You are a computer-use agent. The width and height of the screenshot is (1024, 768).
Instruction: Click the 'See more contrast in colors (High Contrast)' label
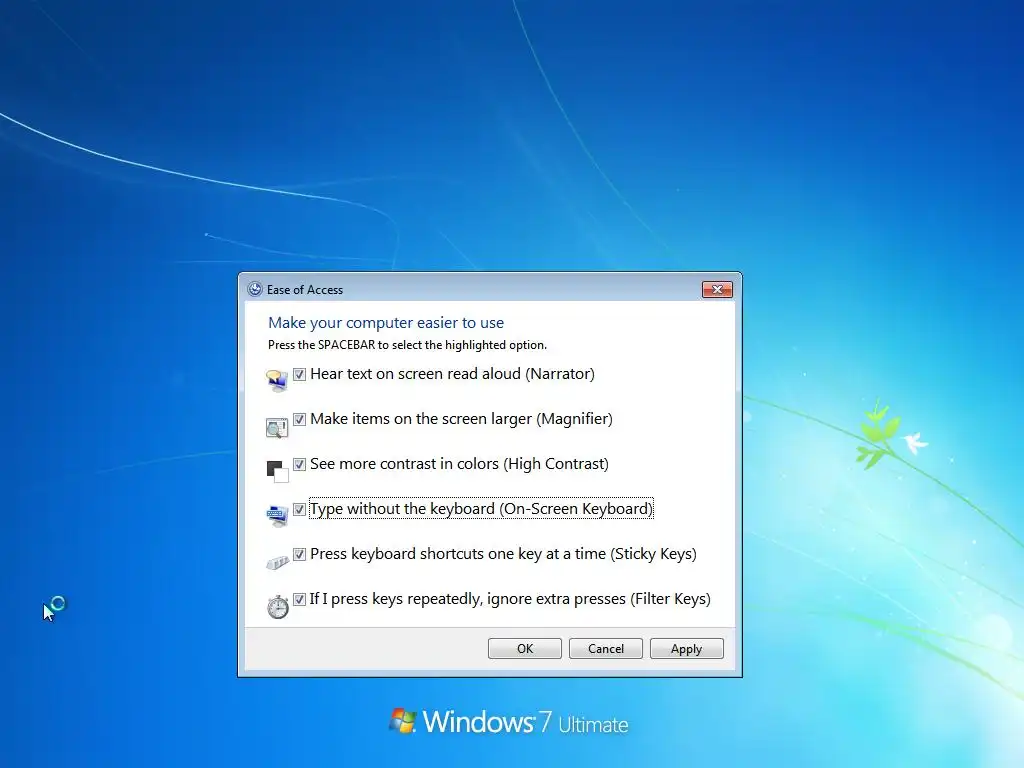[x=459, y=464]
